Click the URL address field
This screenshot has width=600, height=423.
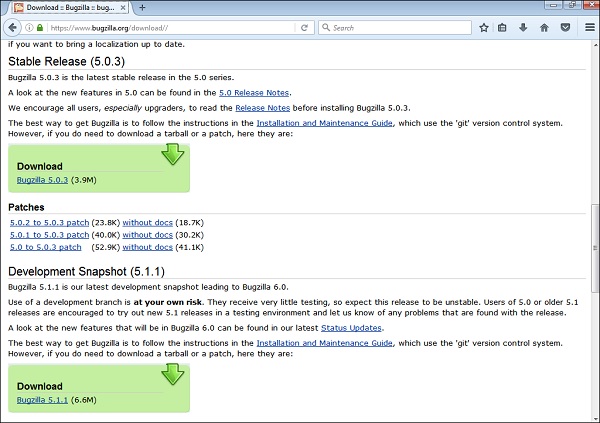tap(172, 28)
